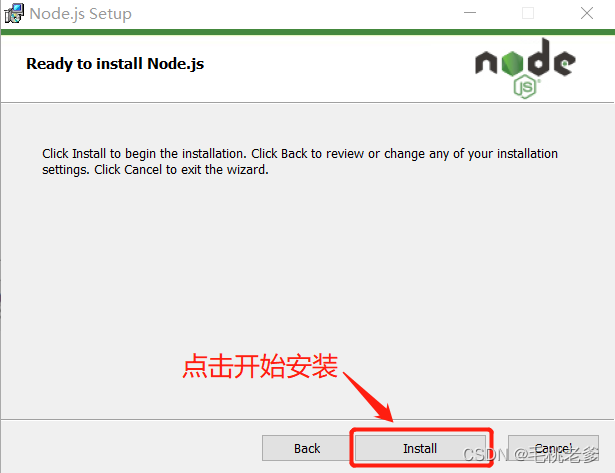The width and height of the screenshot is (615, 473).
Task: Click the red arrow pointing at Install
Action: pyautogui.click(x=369, y=397)
